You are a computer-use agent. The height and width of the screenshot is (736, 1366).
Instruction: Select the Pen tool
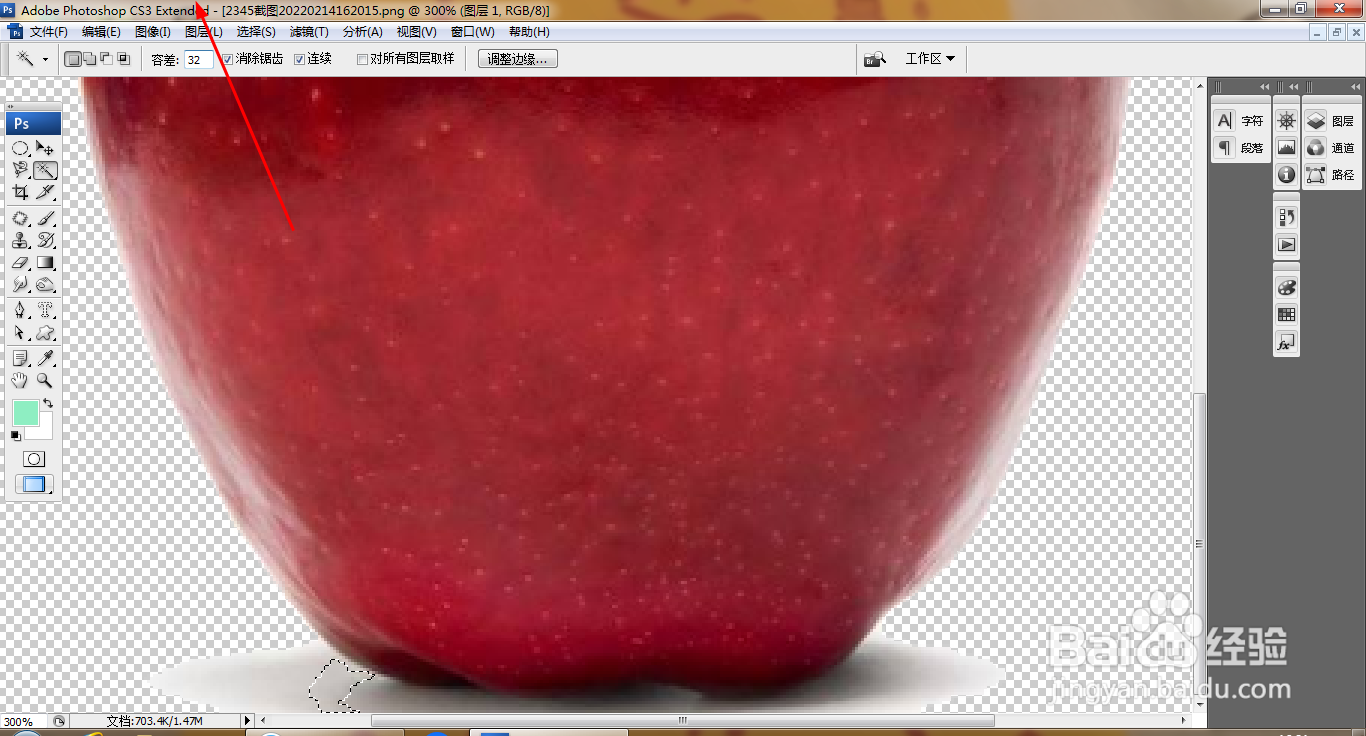pyautogui.click(x=20, y=310)
